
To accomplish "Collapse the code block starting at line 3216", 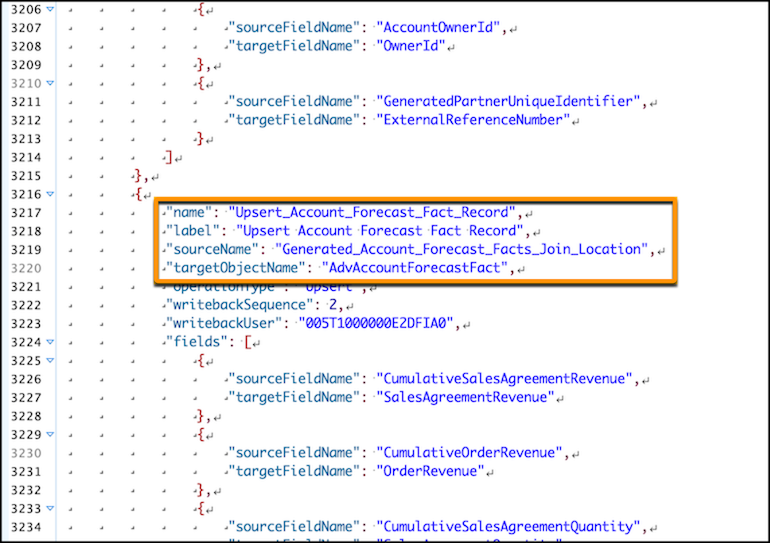I will pos(50,194).
